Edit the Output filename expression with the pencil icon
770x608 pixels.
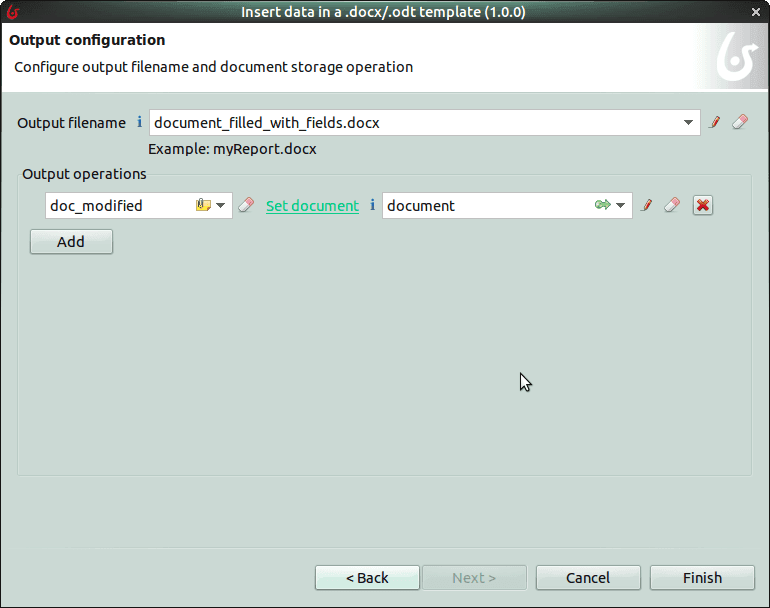click(x=715, y=122)
